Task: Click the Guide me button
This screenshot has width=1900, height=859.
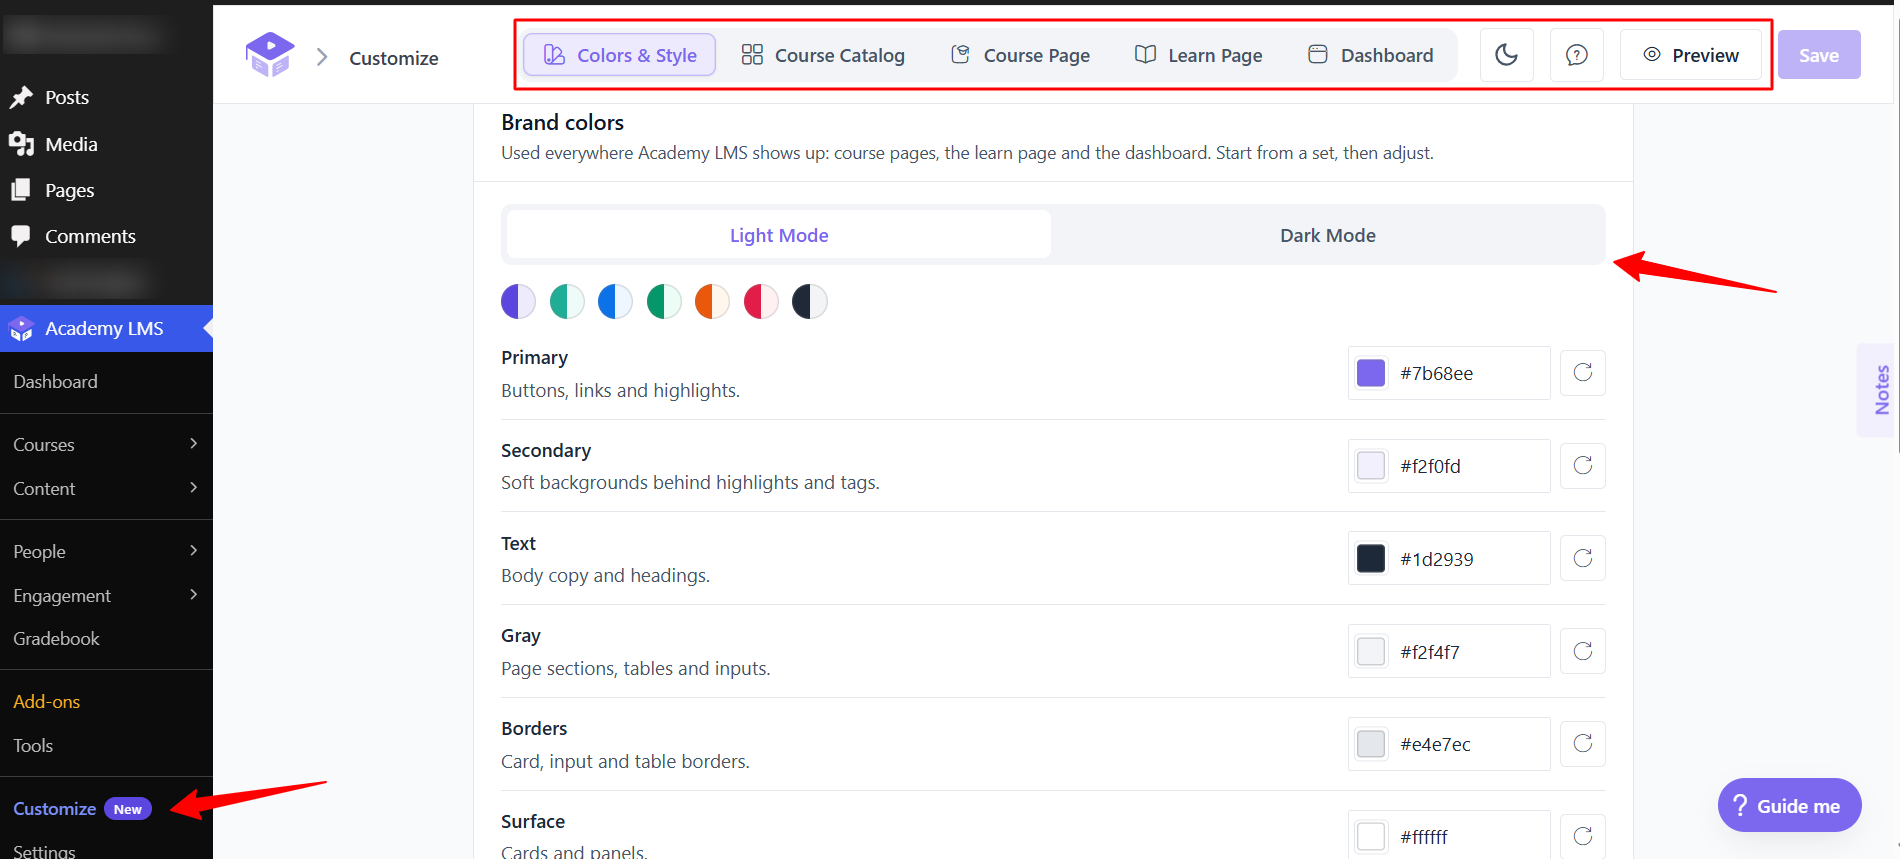Action: [x=1789, y=805]
